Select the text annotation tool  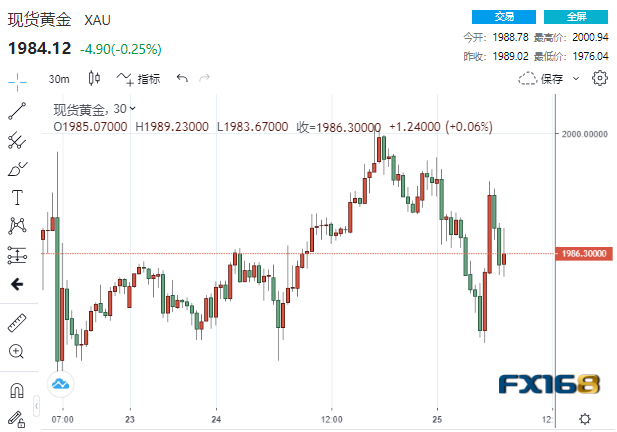click(17, 196)
